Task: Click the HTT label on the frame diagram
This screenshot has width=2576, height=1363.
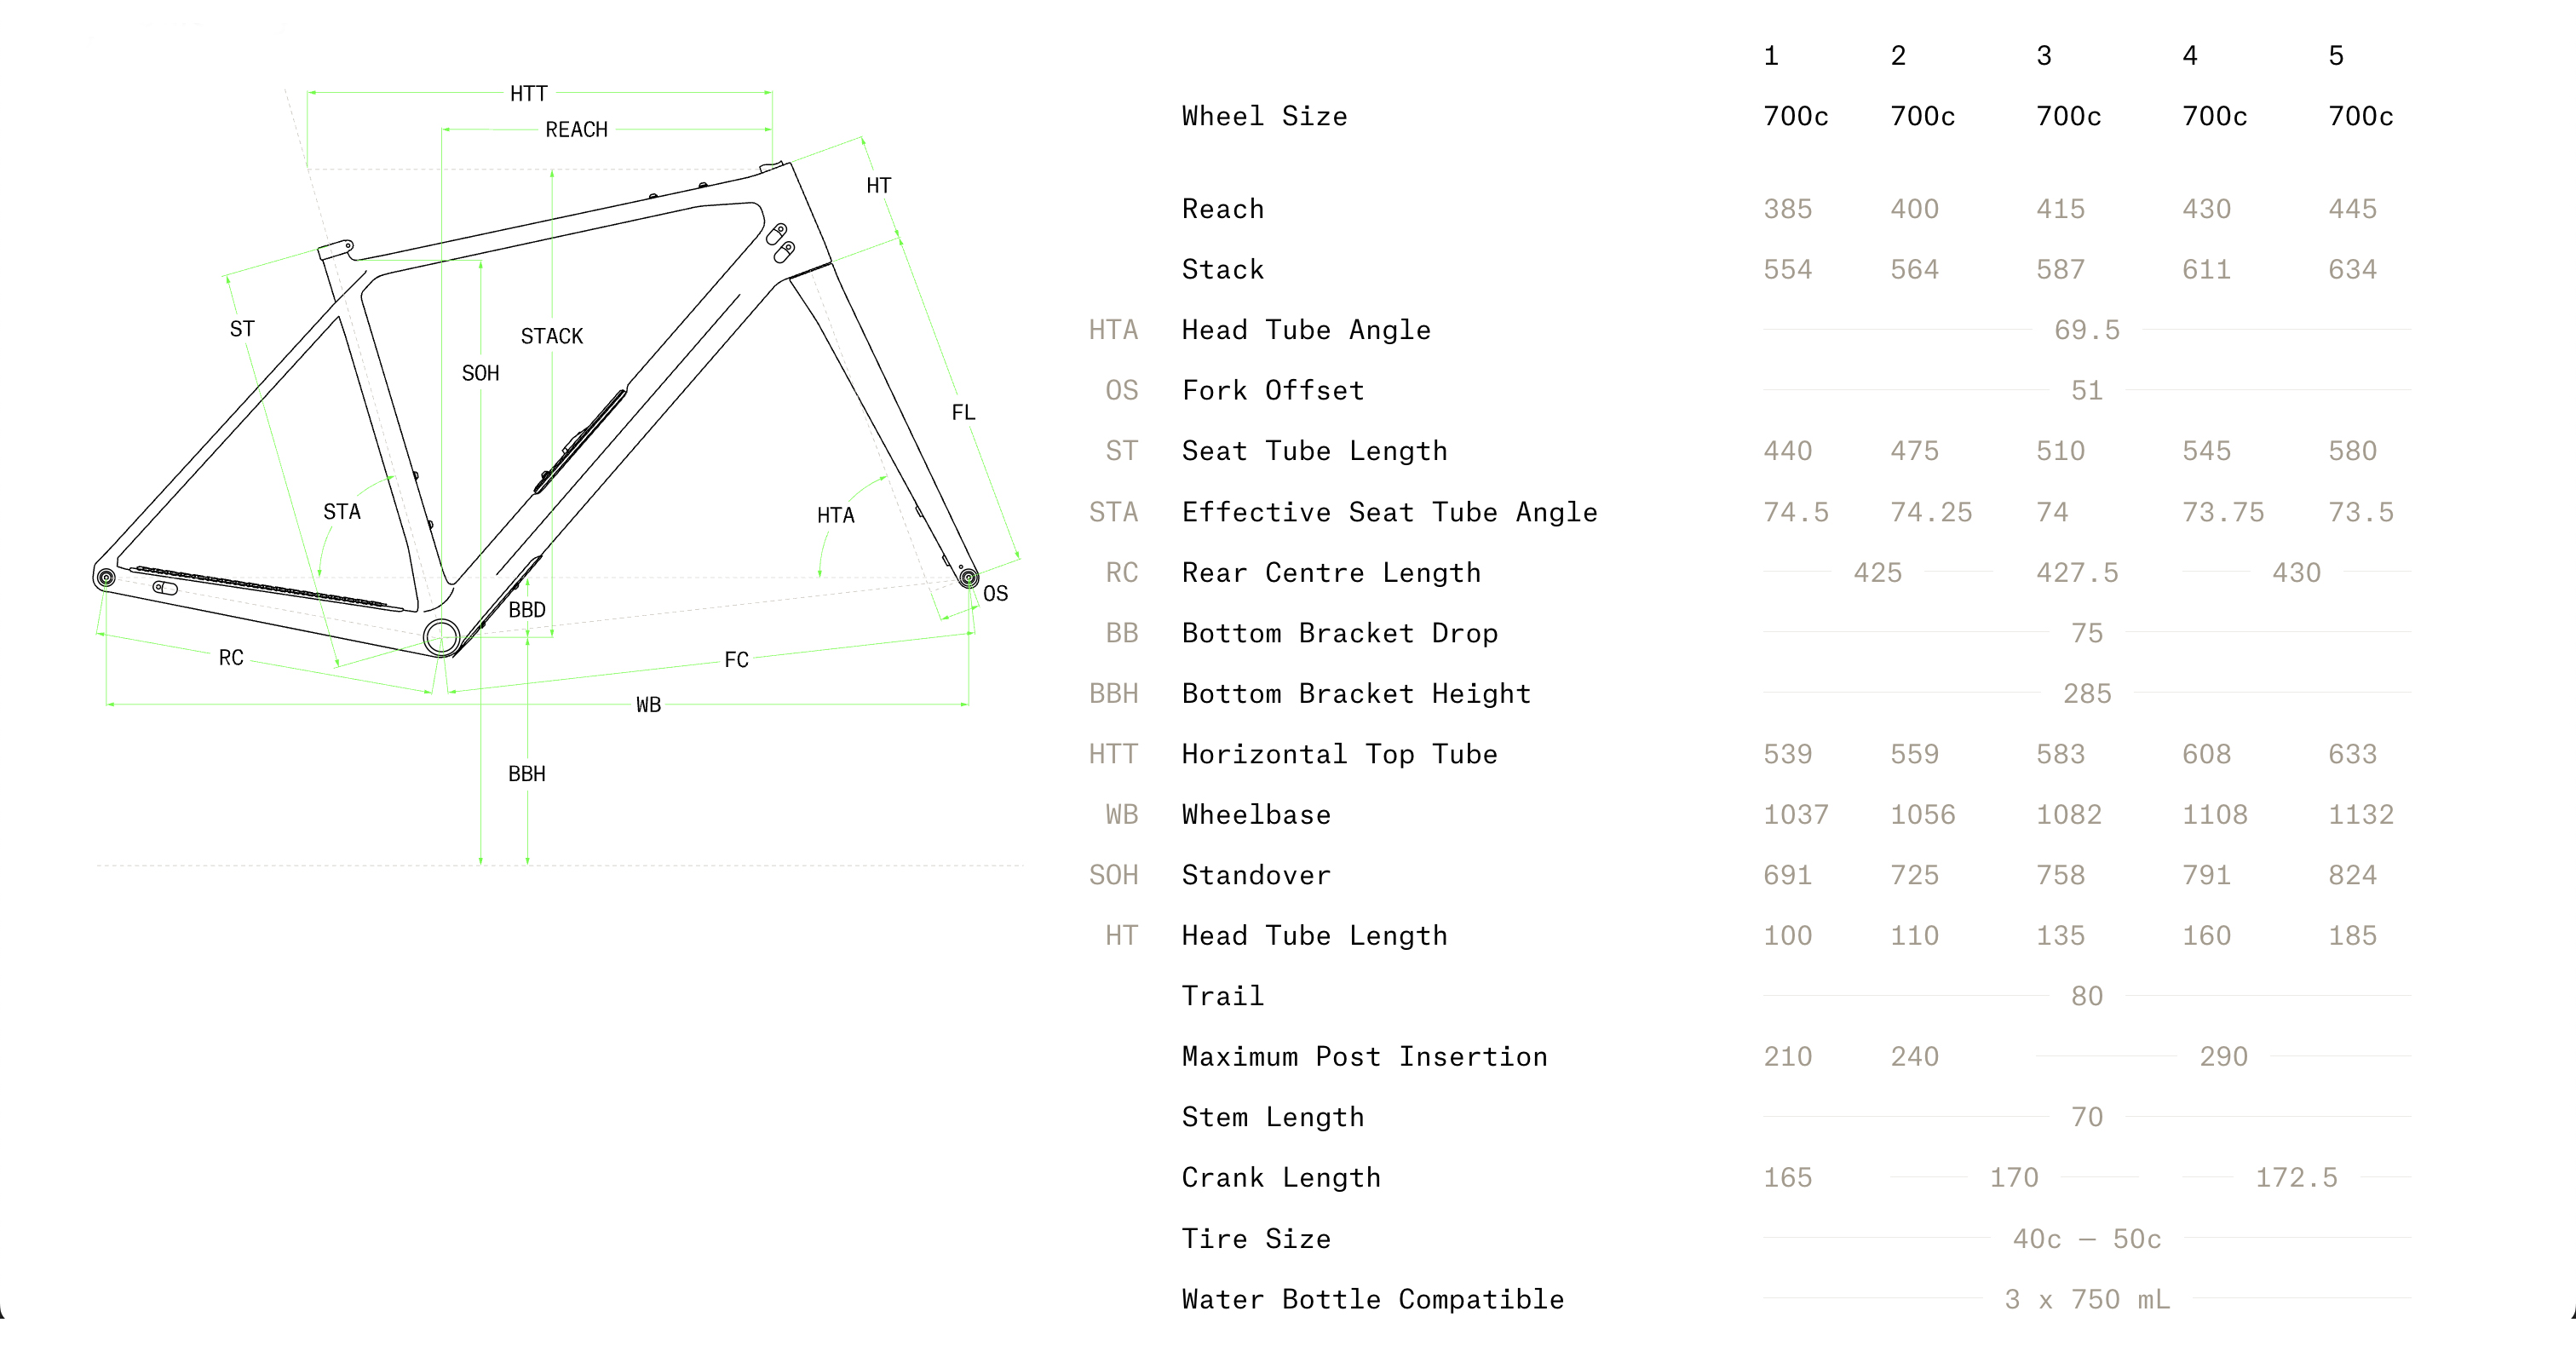Action: tap(528, 93)
